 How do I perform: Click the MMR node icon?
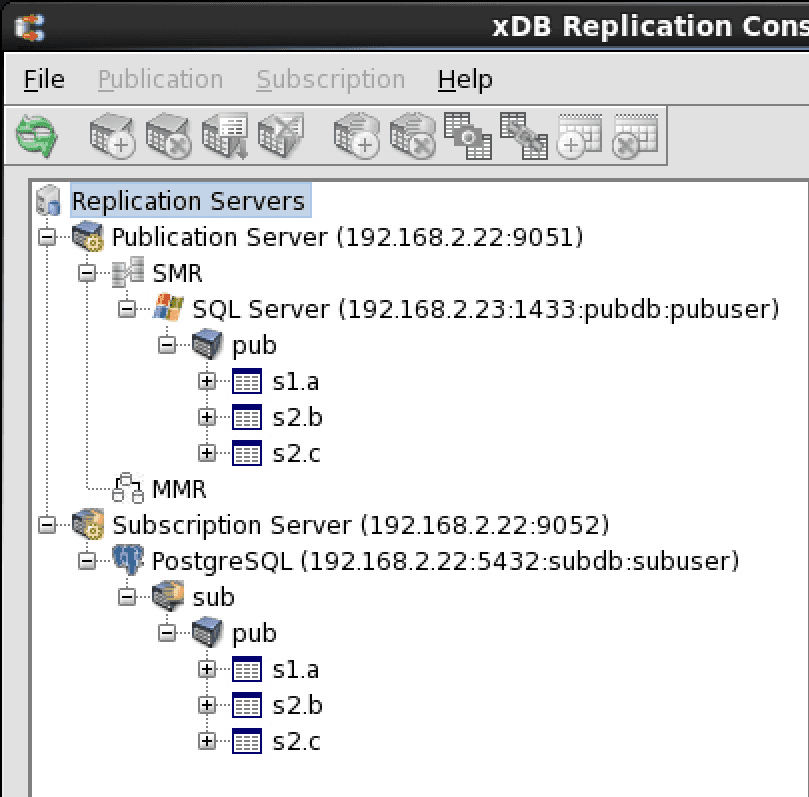[x=127, y=489]
